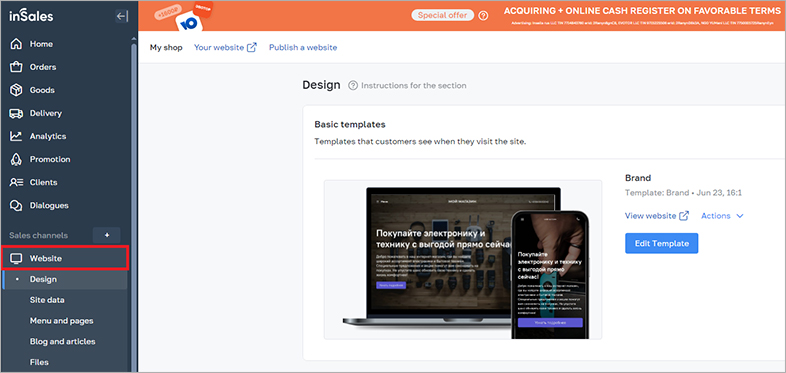Collapse the sidebar with the arrow icon

[x=122, y=16]
